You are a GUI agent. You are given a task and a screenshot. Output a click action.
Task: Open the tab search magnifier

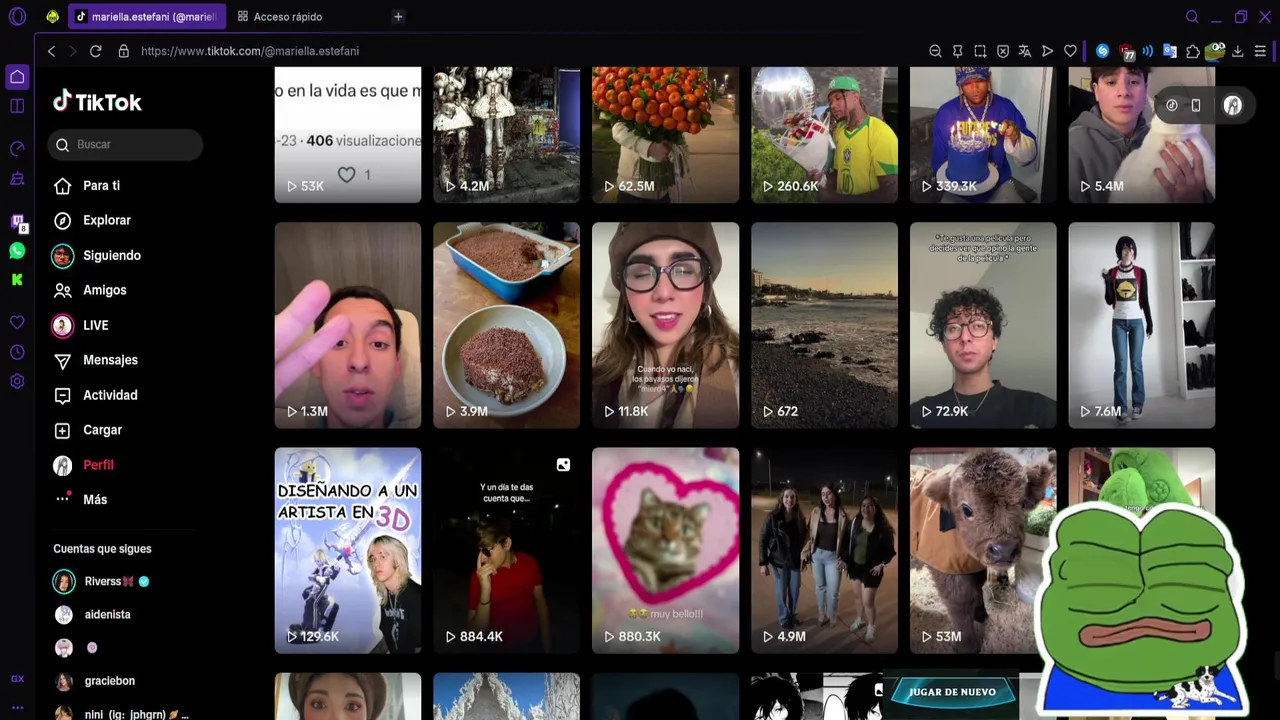[x=1192, y=16]
